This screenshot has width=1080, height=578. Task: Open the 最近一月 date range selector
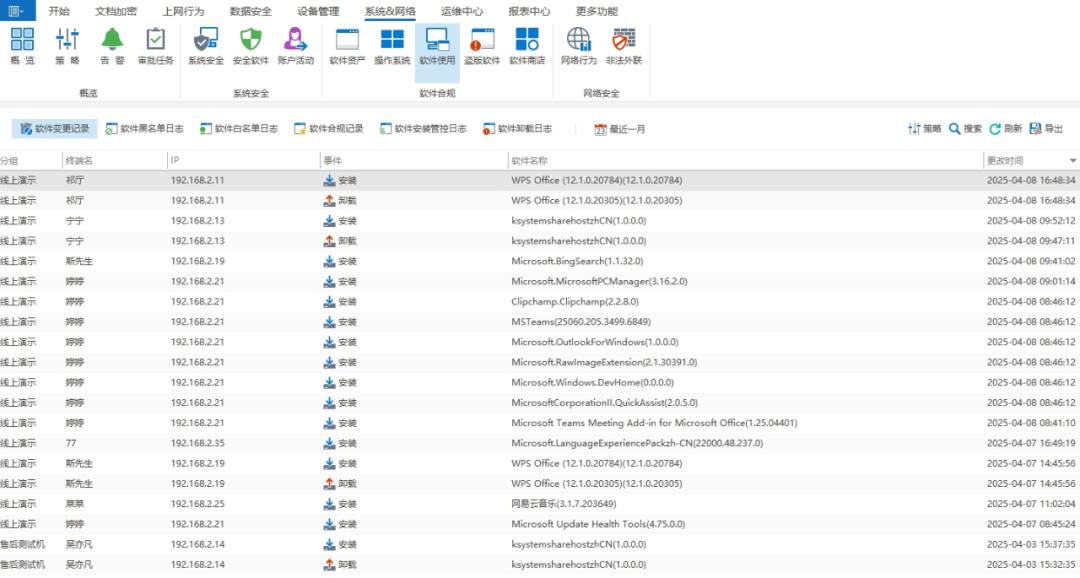coord(620,129)
